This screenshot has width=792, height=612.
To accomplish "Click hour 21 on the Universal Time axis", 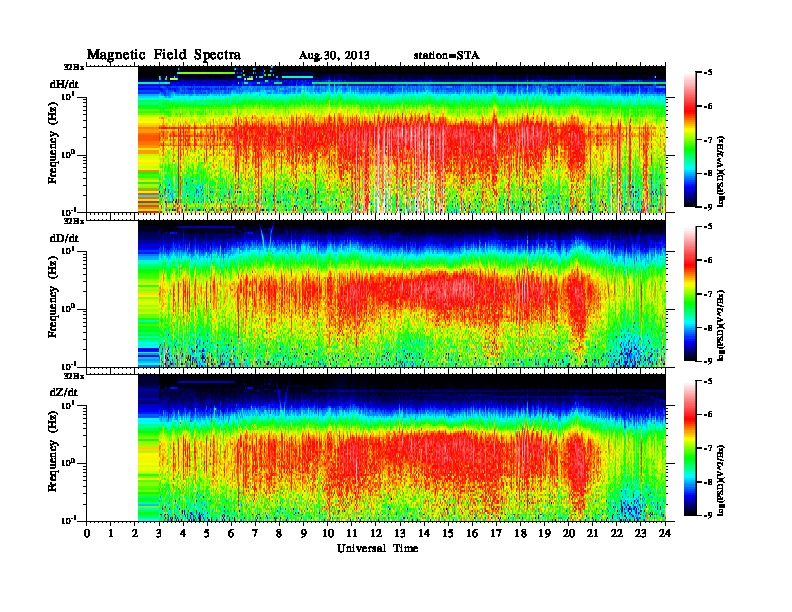I will click(x=592, y=534).
